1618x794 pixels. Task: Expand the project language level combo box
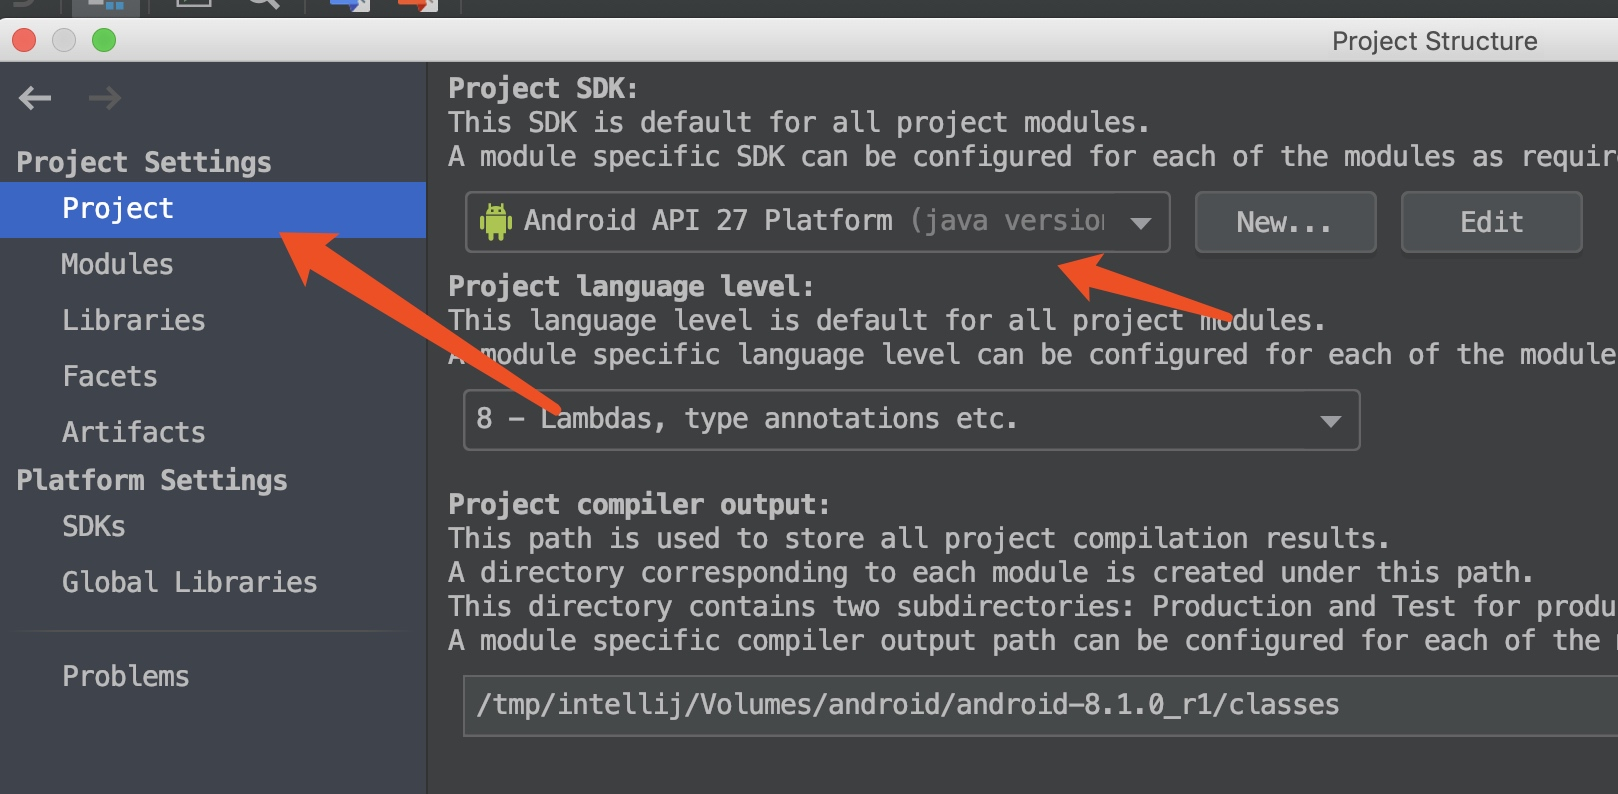(x=911, y=420)
